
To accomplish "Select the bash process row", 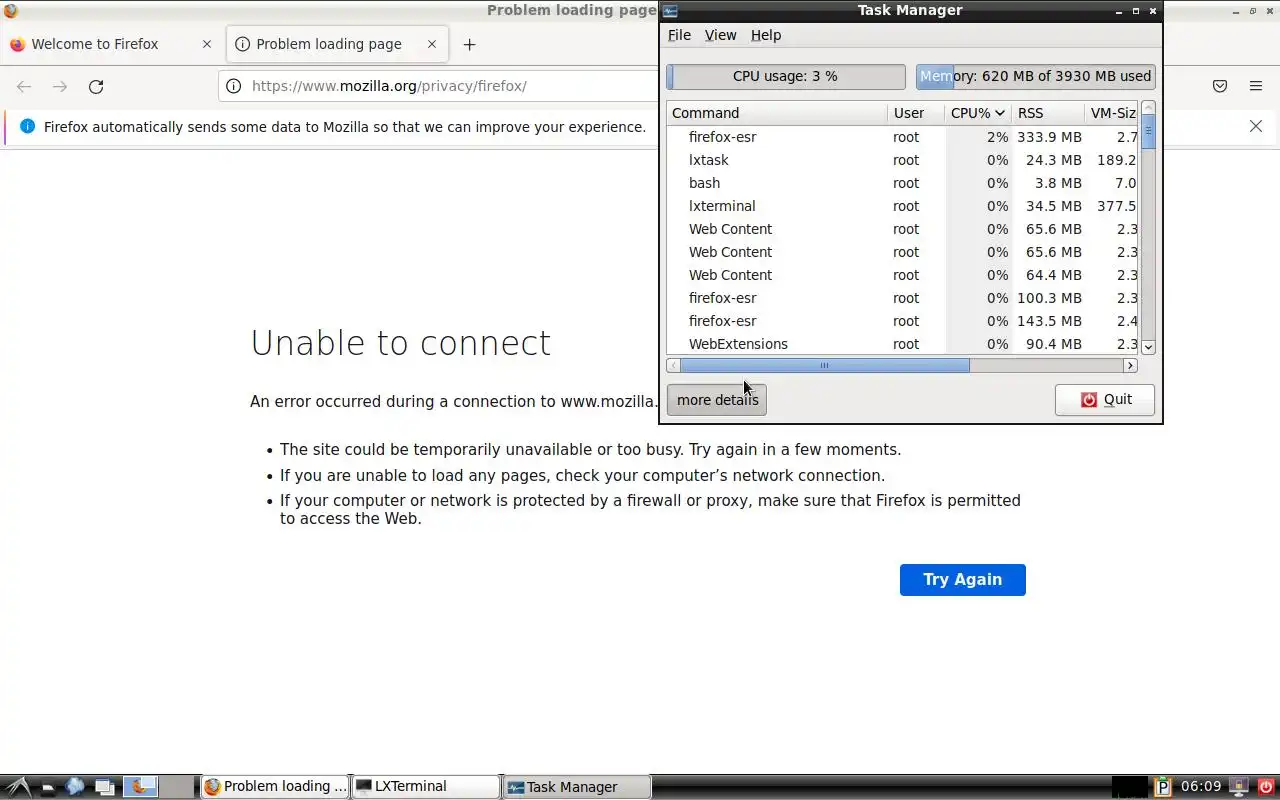I will coord(903,183).
